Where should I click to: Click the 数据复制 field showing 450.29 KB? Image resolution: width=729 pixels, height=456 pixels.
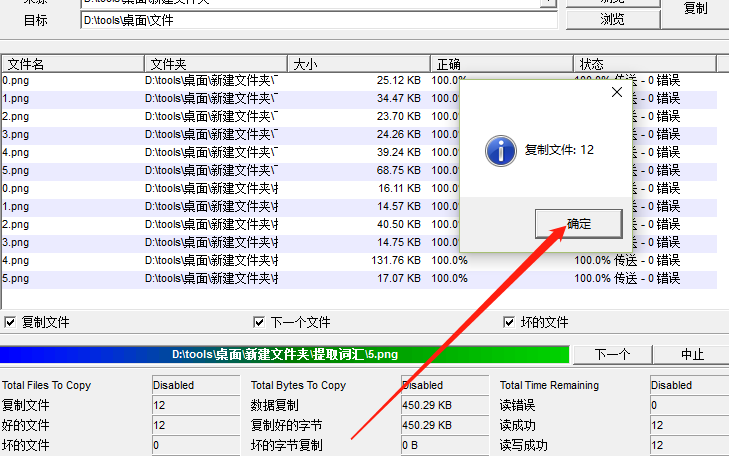pos(445,405)
